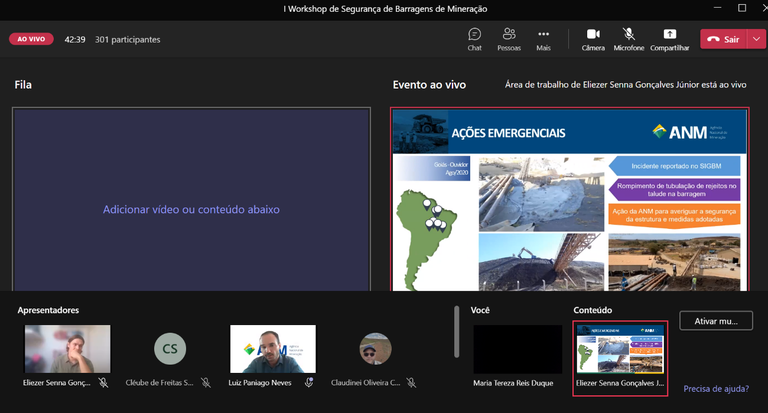The image size is (768, 413).
Task: Open the Precisa de ajuda? link
Action: (717, 389)
